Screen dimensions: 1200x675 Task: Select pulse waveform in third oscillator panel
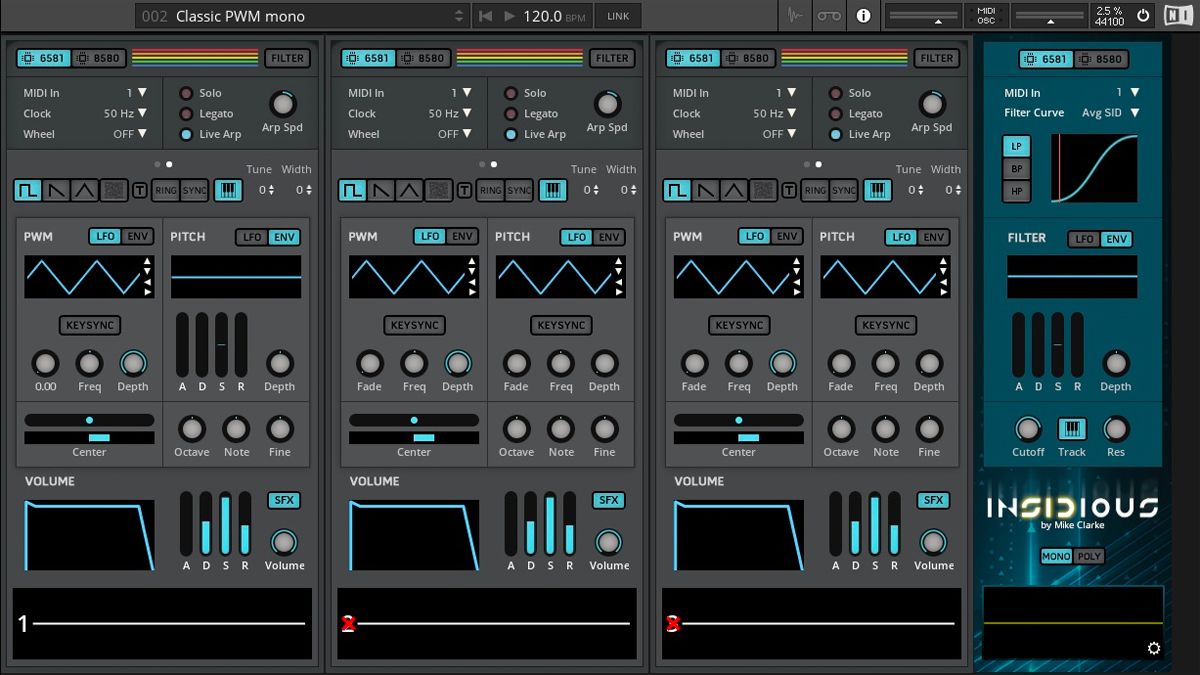(x=678, y=190)
